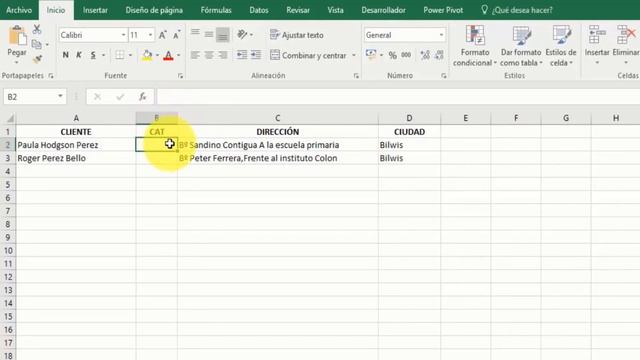Open Estilos de celda gallery

pyautogui.click(x=561, y=46)
